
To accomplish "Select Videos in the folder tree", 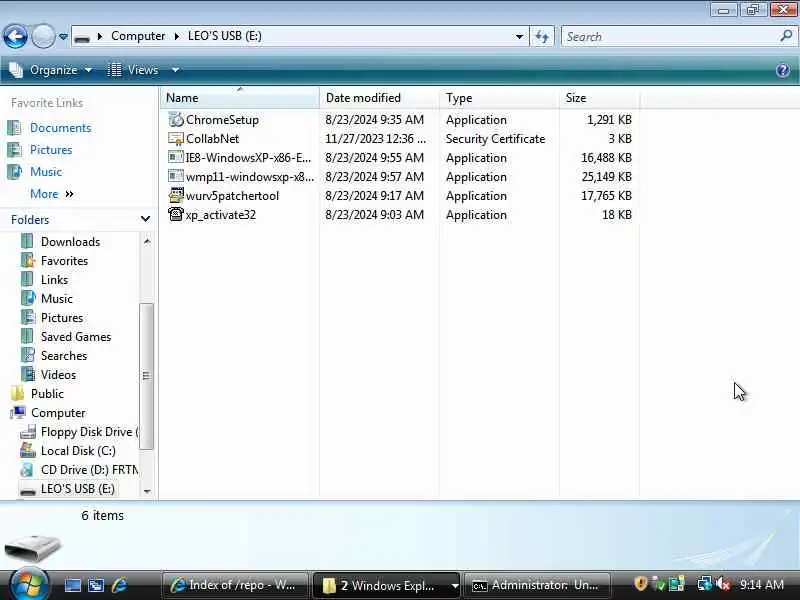I will 58,374.
